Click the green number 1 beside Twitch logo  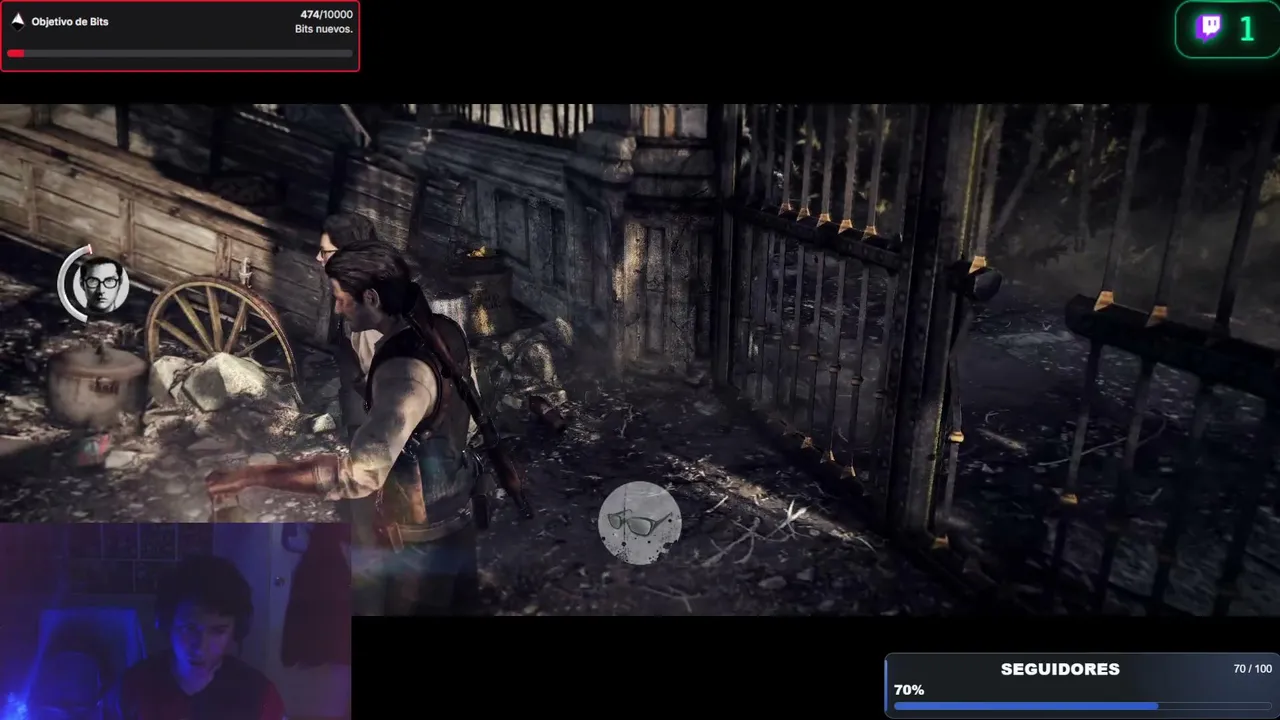tap(1246, 29)
